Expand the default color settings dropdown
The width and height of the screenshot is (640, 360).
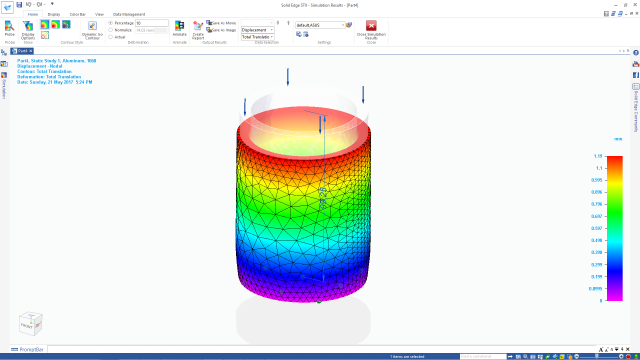click(320, 25)
